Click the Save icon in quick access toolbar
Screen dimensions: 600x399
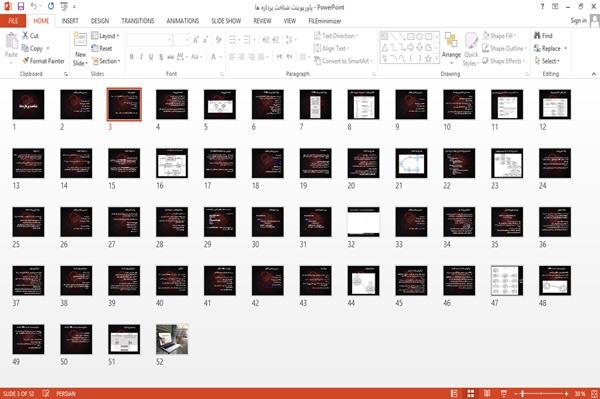coord(21,6)
